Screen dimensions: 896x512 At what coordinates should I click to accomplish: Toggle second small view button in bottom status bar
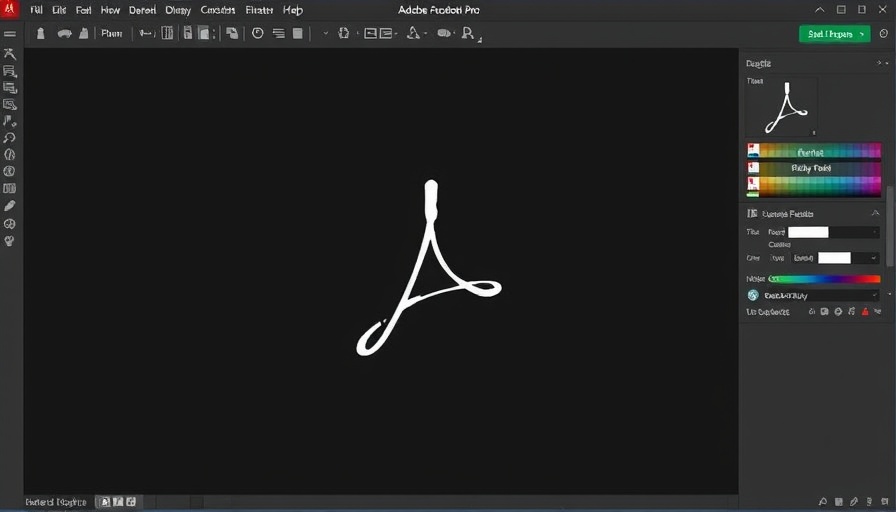tap(118, 502)
